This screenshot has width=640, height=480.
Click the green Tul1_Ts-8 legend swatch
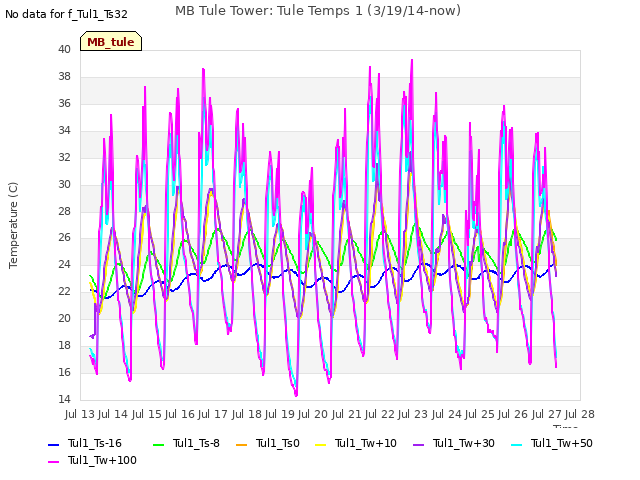pyautogui.click(x=158, y=444)
